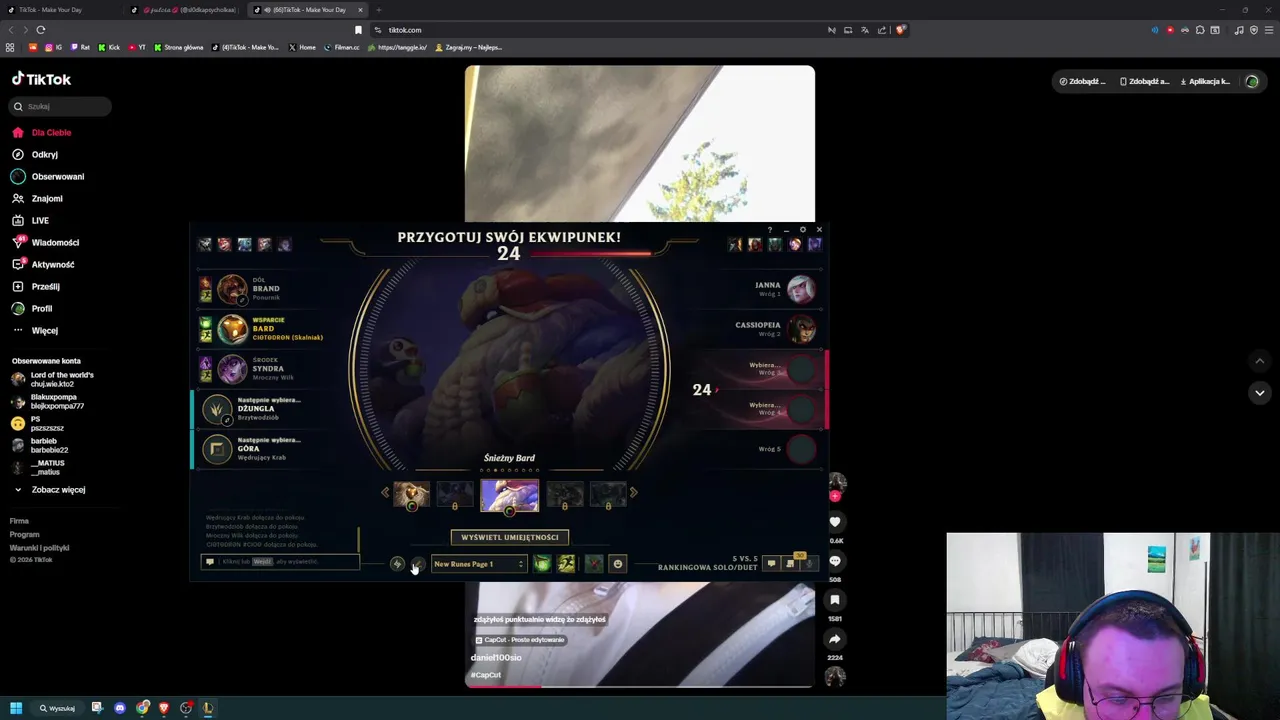Viewport: 1280px width, 720px height.
Task: Change the second summoner spell slot
Action: [566, 564]
